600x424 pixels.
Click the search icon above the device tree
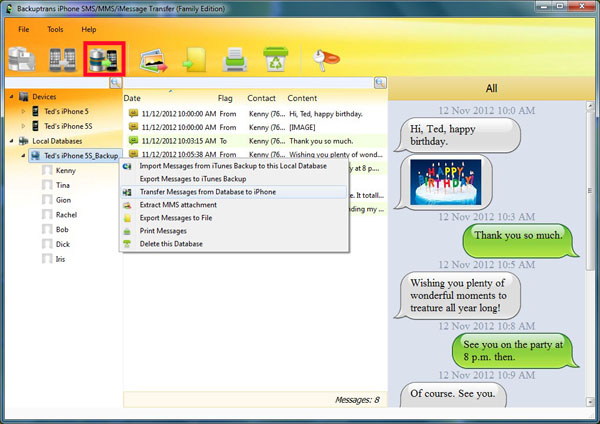pos(115,83)
